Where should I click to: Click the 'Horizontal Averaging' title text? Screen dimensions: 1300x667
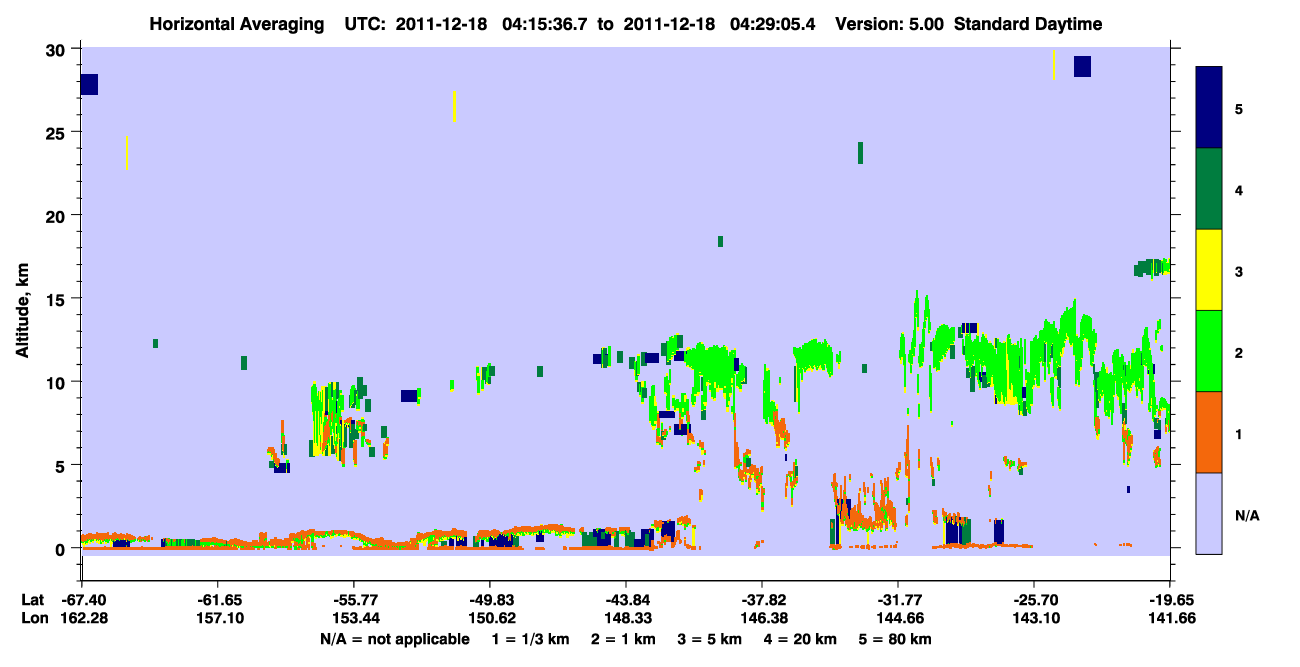[x=239, y=24]
